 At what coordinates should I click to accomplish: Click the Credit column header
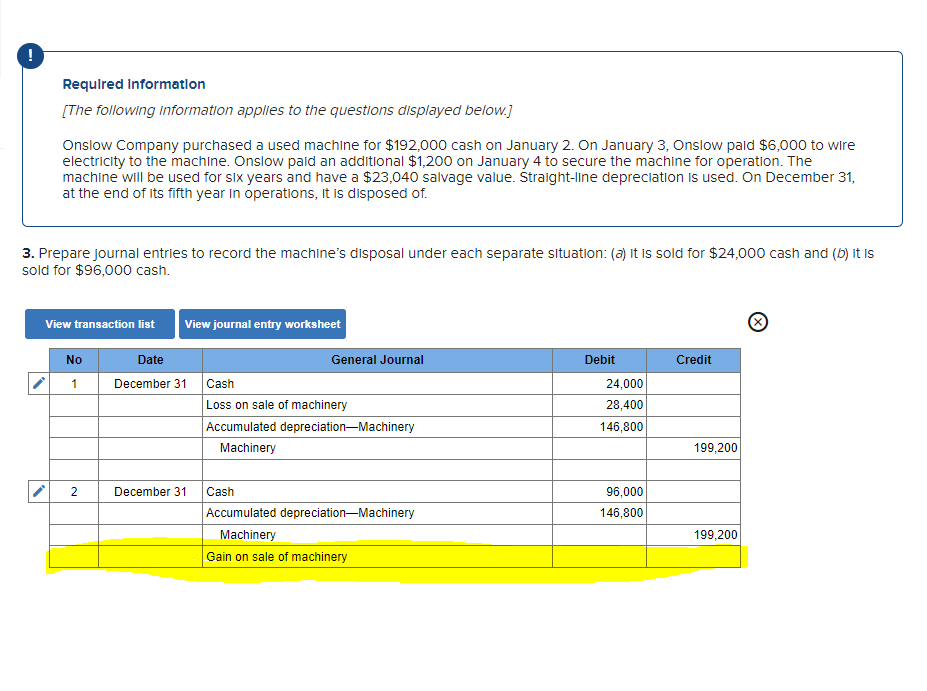point(693,360)
